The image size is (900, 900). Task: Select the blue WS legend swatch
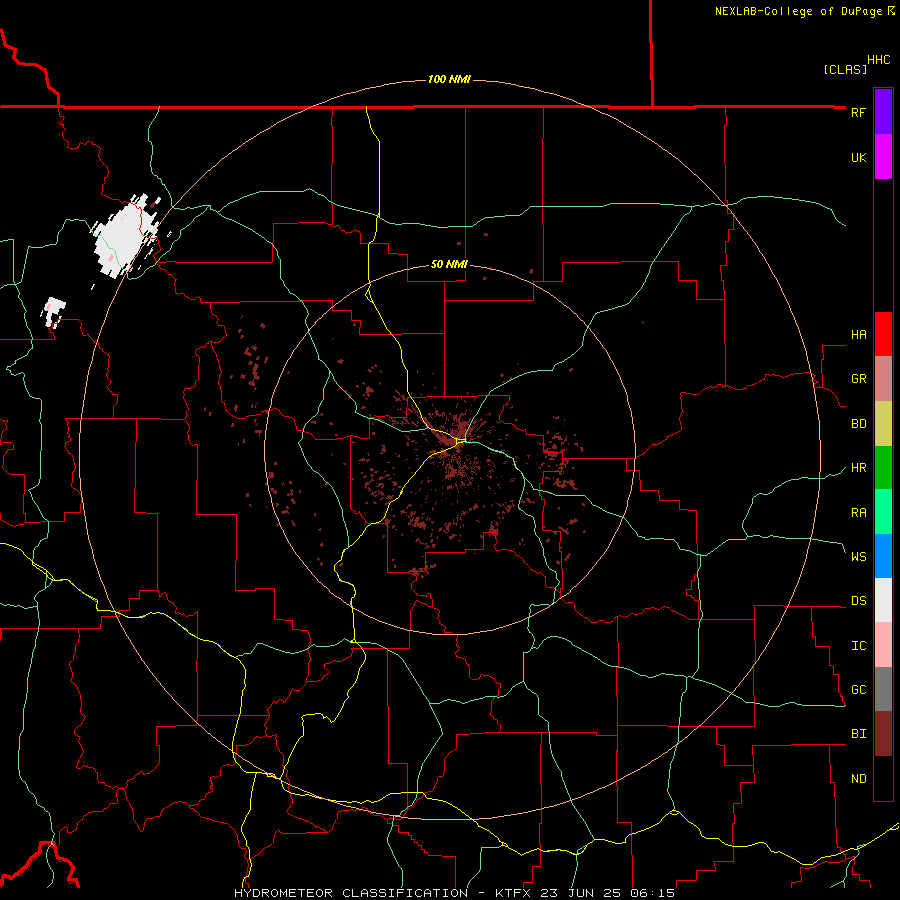point(883,556)
